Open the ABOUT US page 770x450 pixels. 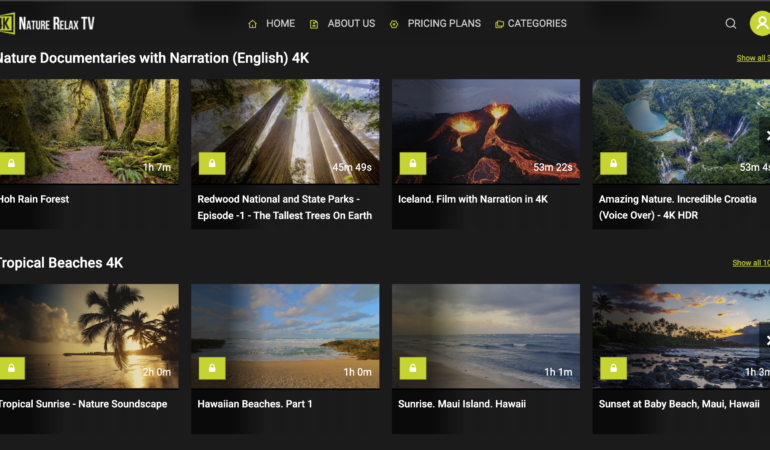[343, 23]
